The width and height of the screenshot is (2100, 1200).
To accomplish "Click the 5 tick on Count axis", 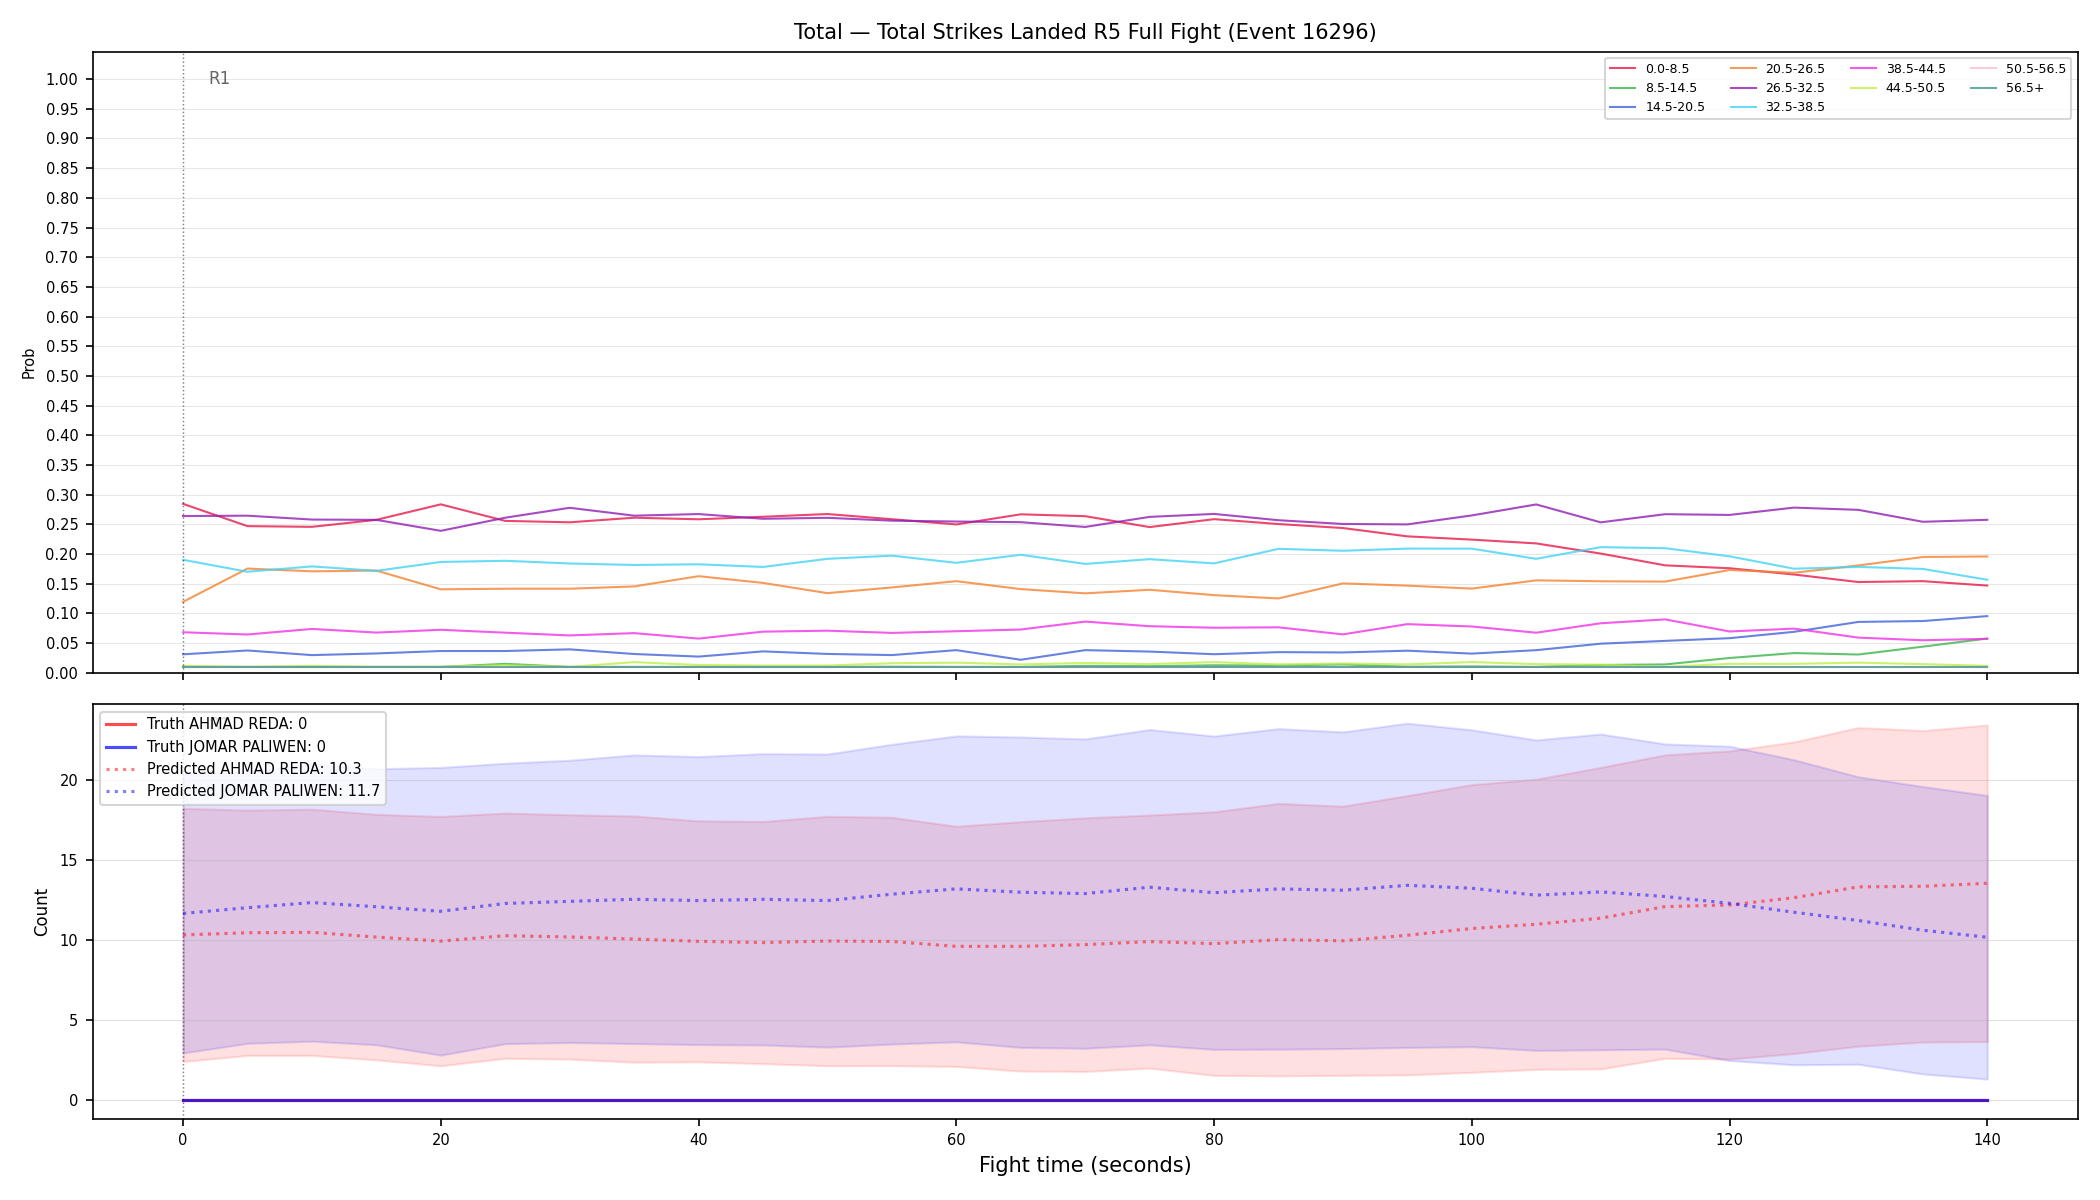I will click(x=73, y=1021).
